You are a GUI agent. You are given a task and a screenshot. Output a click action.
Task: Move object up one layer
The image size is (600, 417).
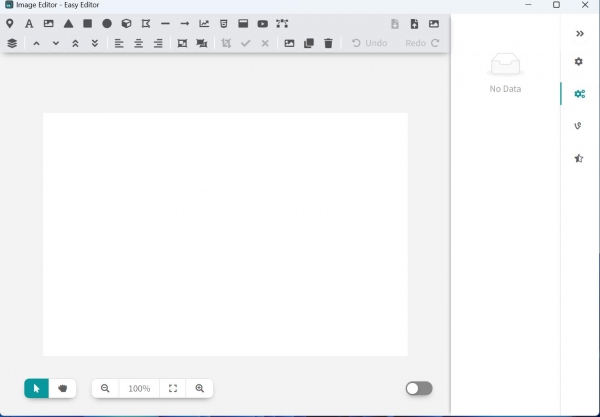coord(36,43)
